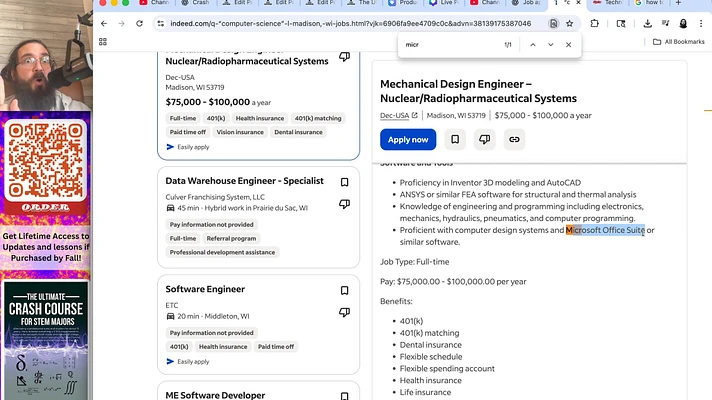This screenshot has height=400, width=712.
Task: Save the ME Software Developer job
Action: point(344,396)
